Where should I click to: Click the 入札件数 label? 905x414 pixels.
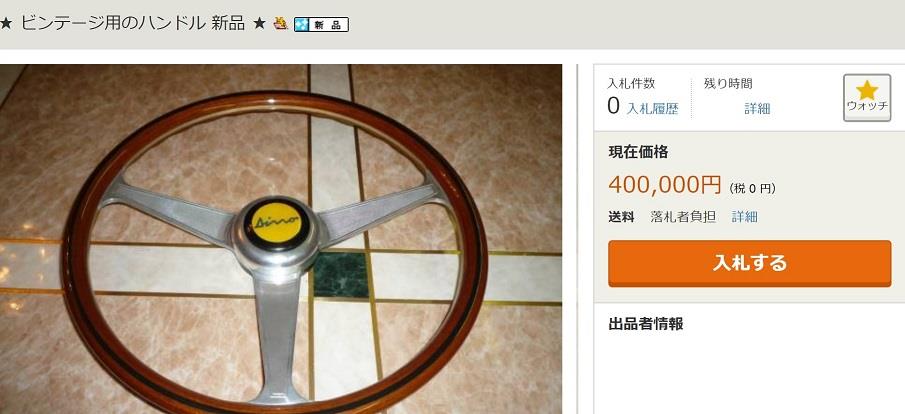(631, 83)
